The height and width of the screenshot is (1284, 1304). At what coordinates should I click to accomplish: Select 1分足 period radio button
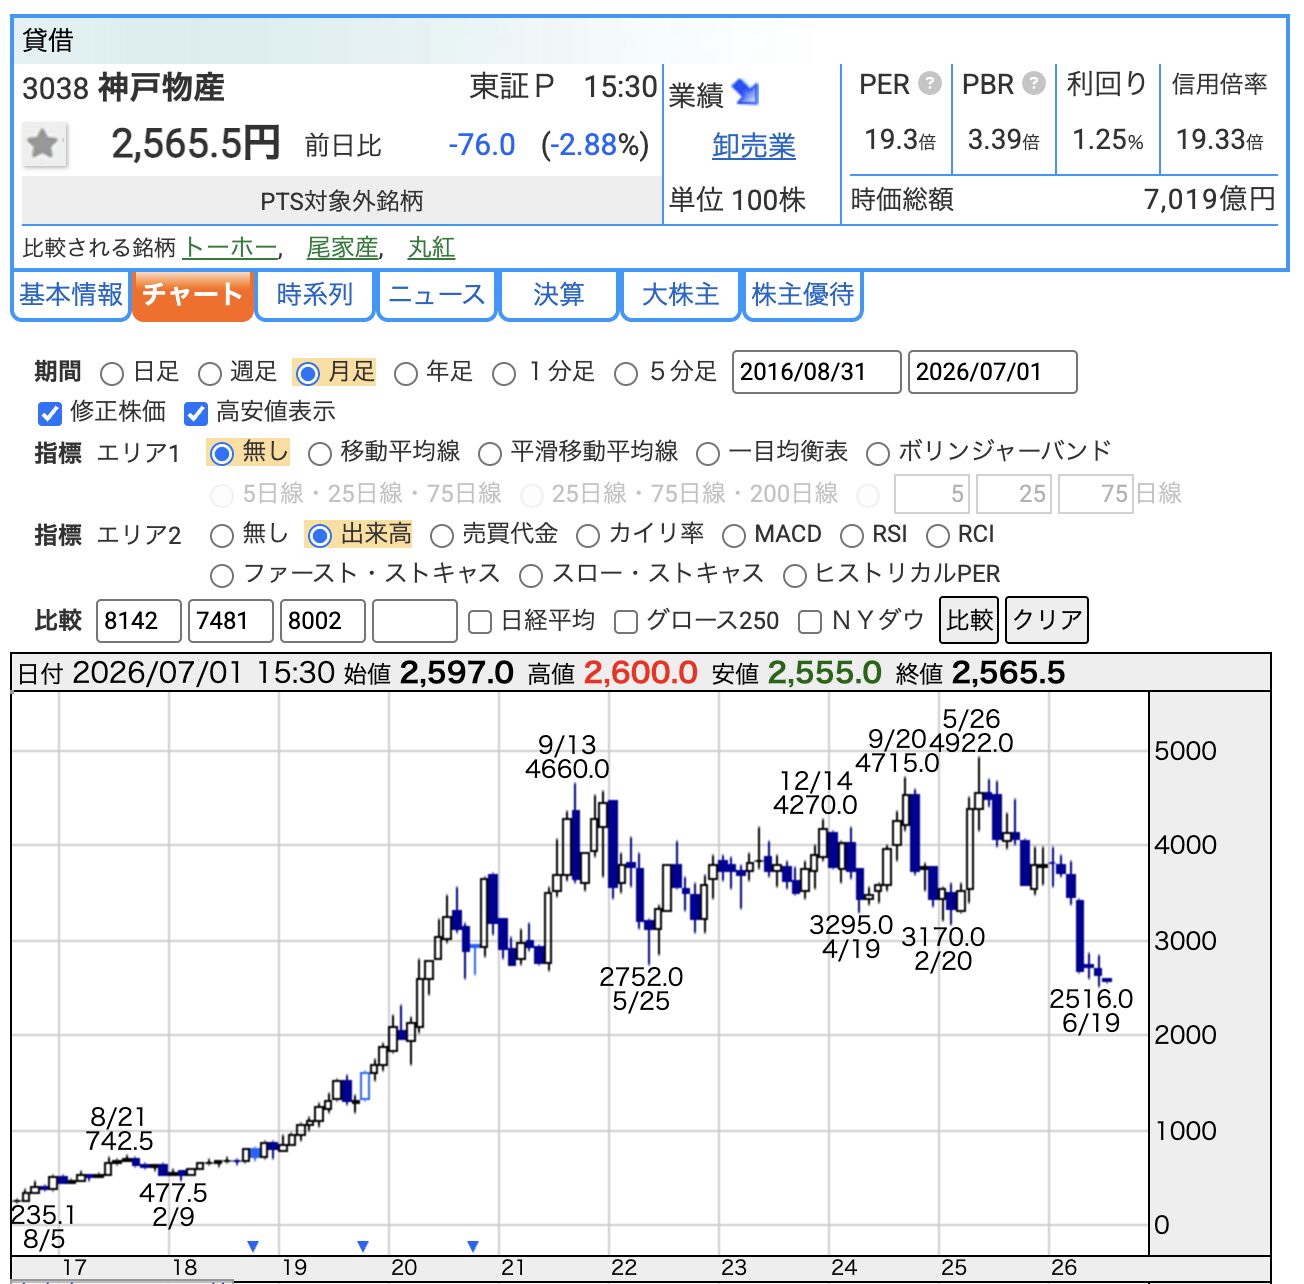pos(504,374)
